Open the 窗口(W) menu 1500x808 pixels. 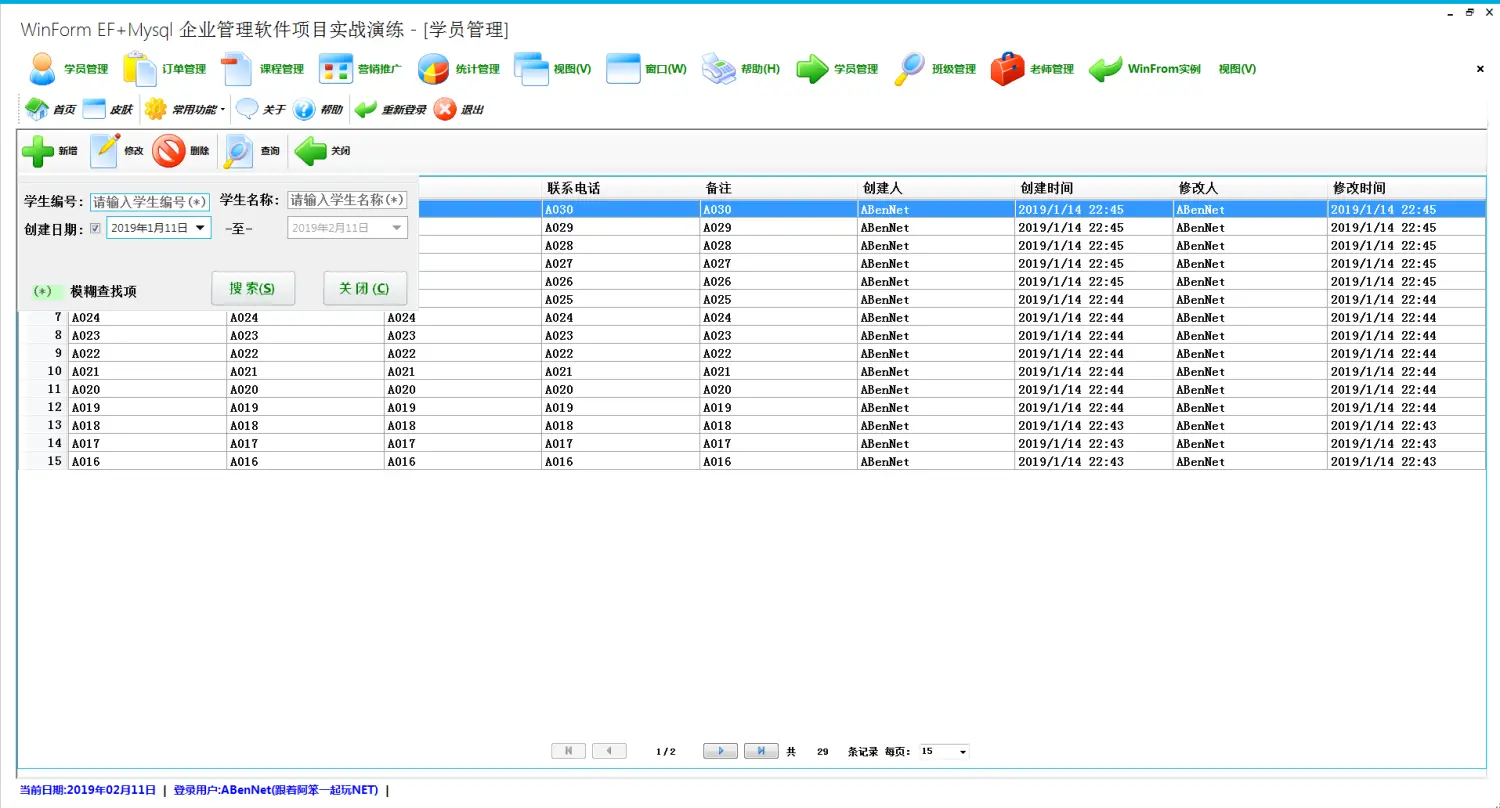click(x=648, y=69)
